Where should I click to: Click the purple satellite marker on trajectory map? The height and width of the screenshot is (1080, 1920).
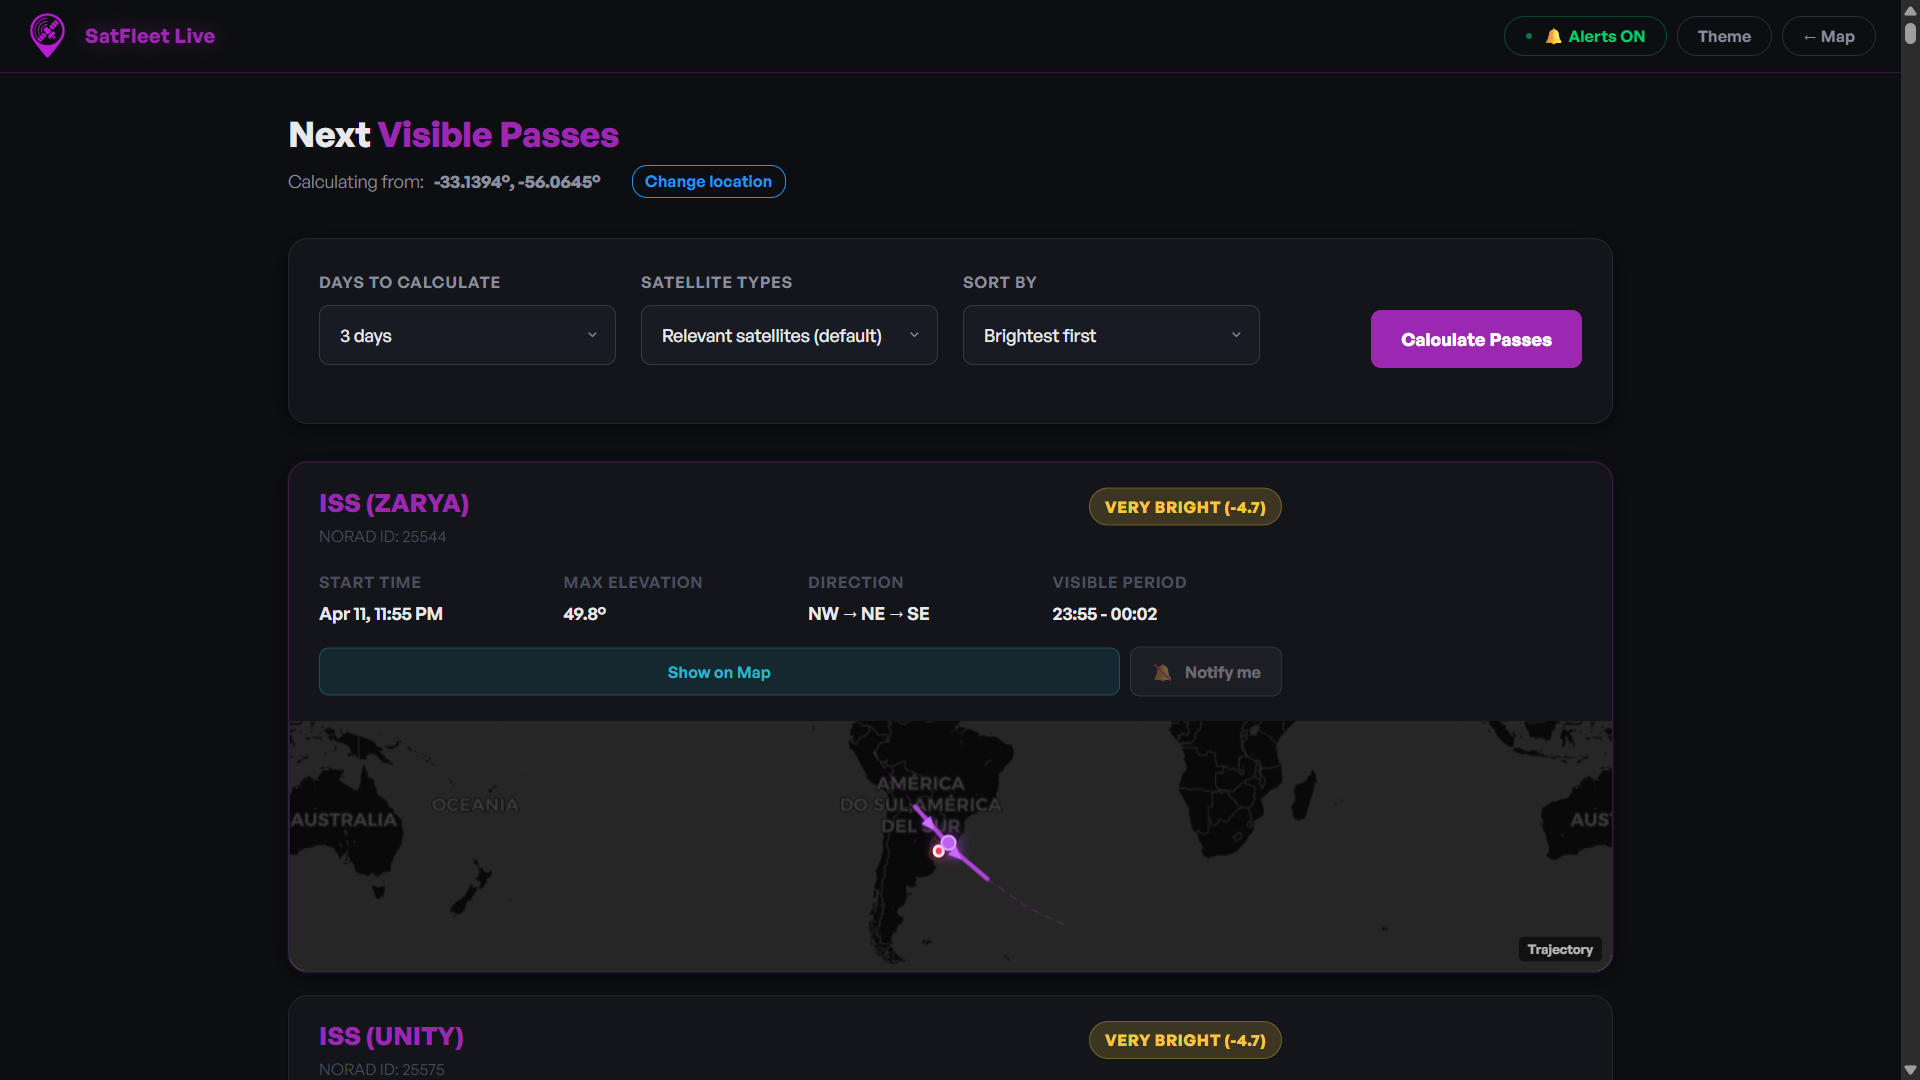(x=949, y=843)
